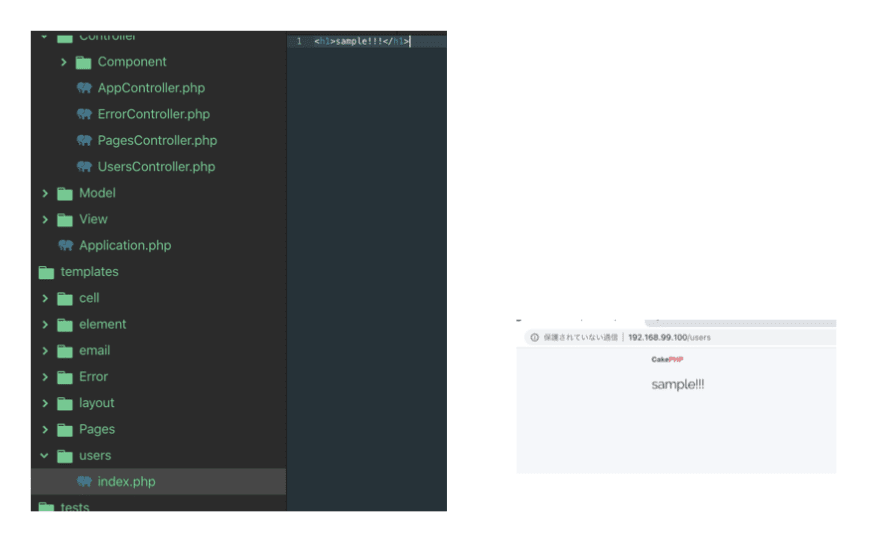Screen dimensions: 880x556
Task: Click the Application.php elephant file icon
Action: 66,245
